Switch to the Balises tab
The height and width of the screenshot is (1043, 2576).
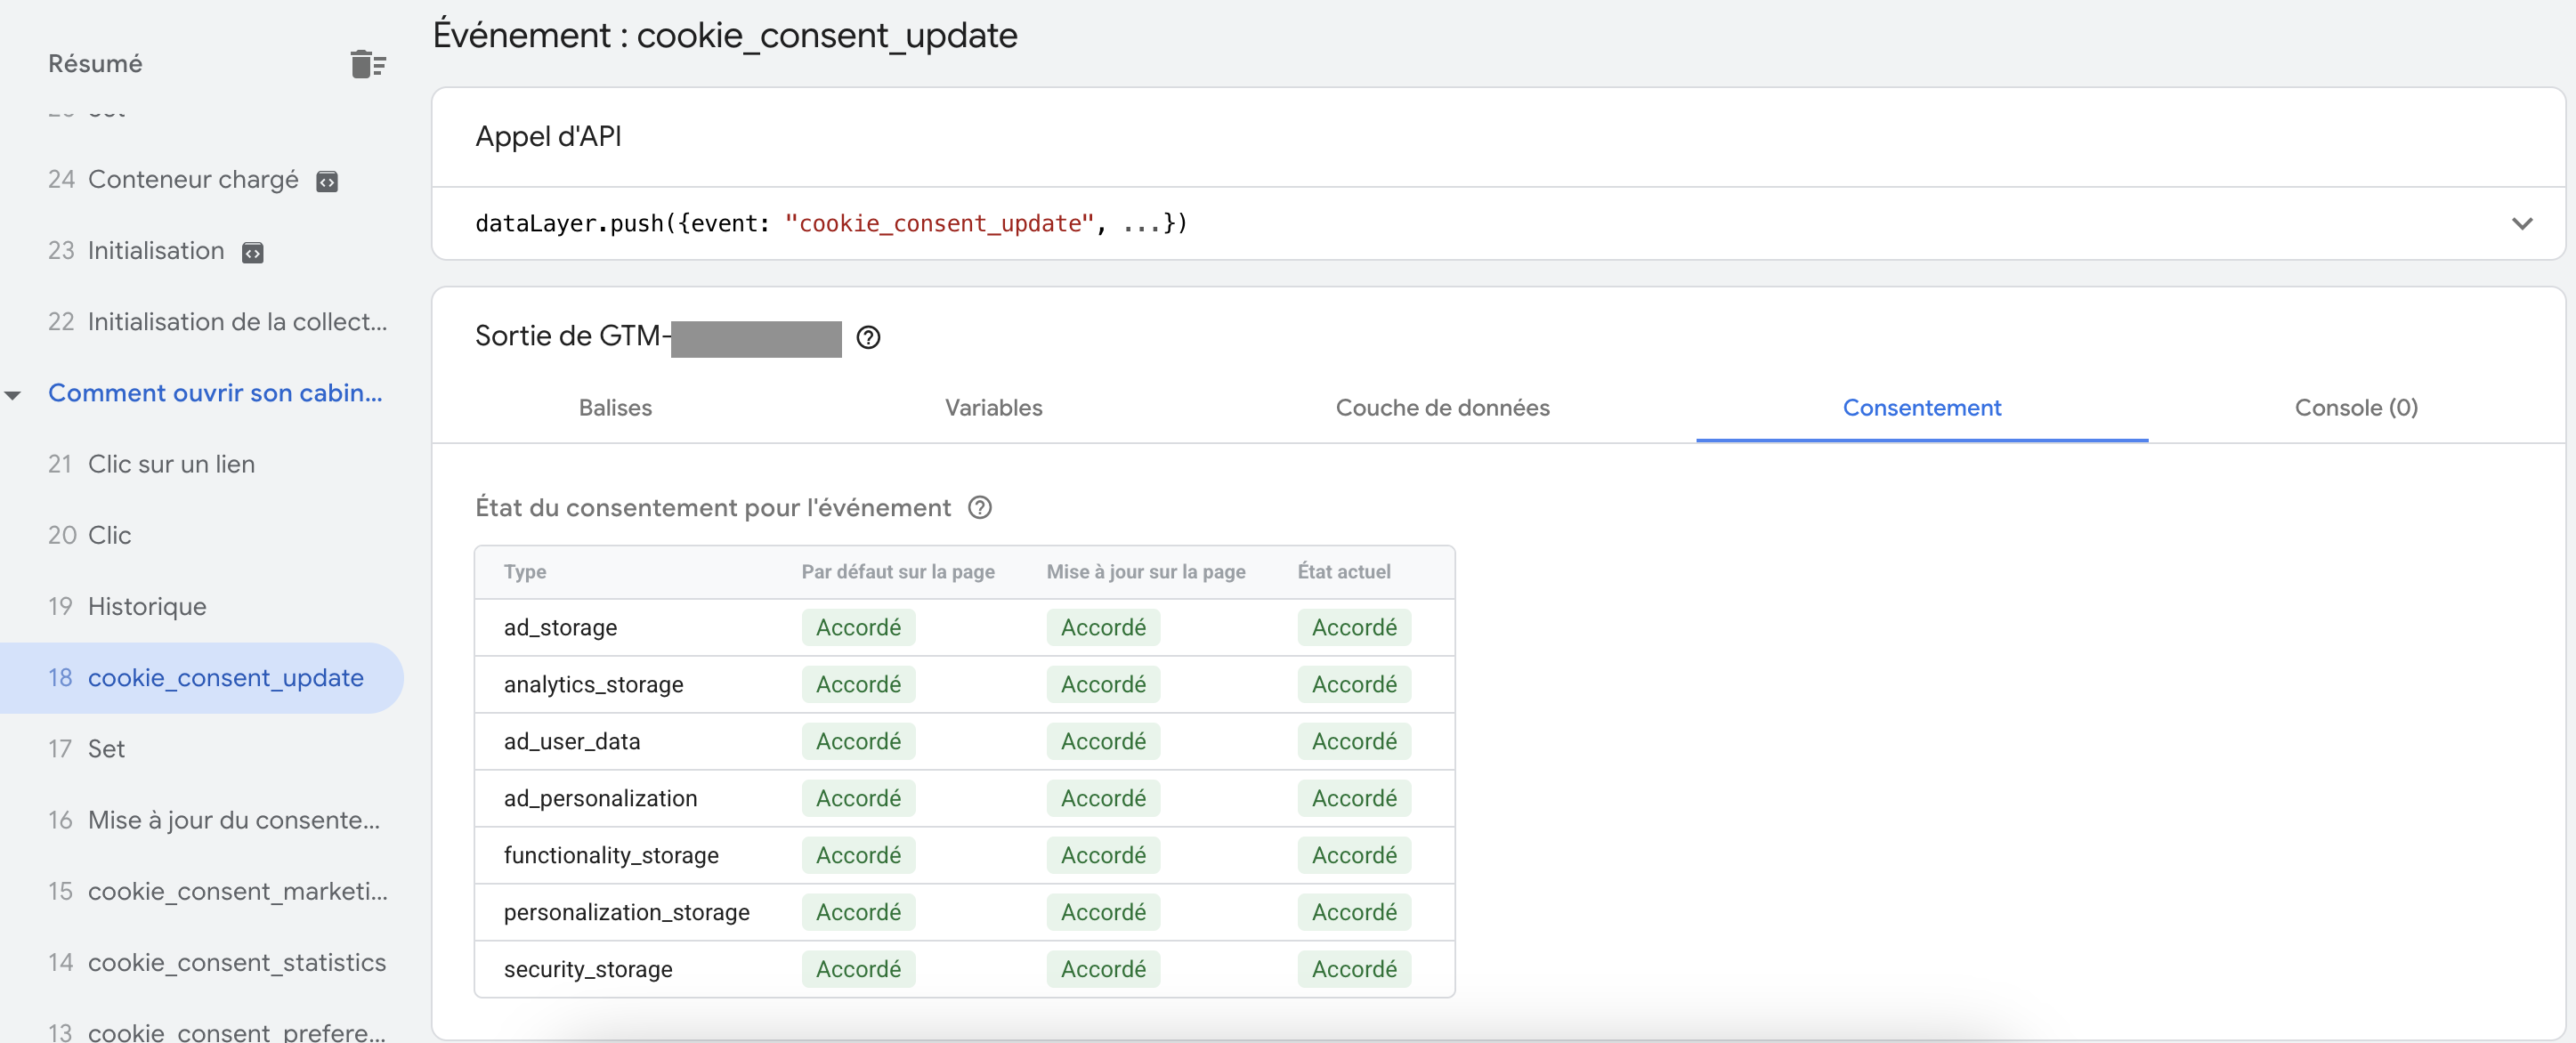pos(614,408)
